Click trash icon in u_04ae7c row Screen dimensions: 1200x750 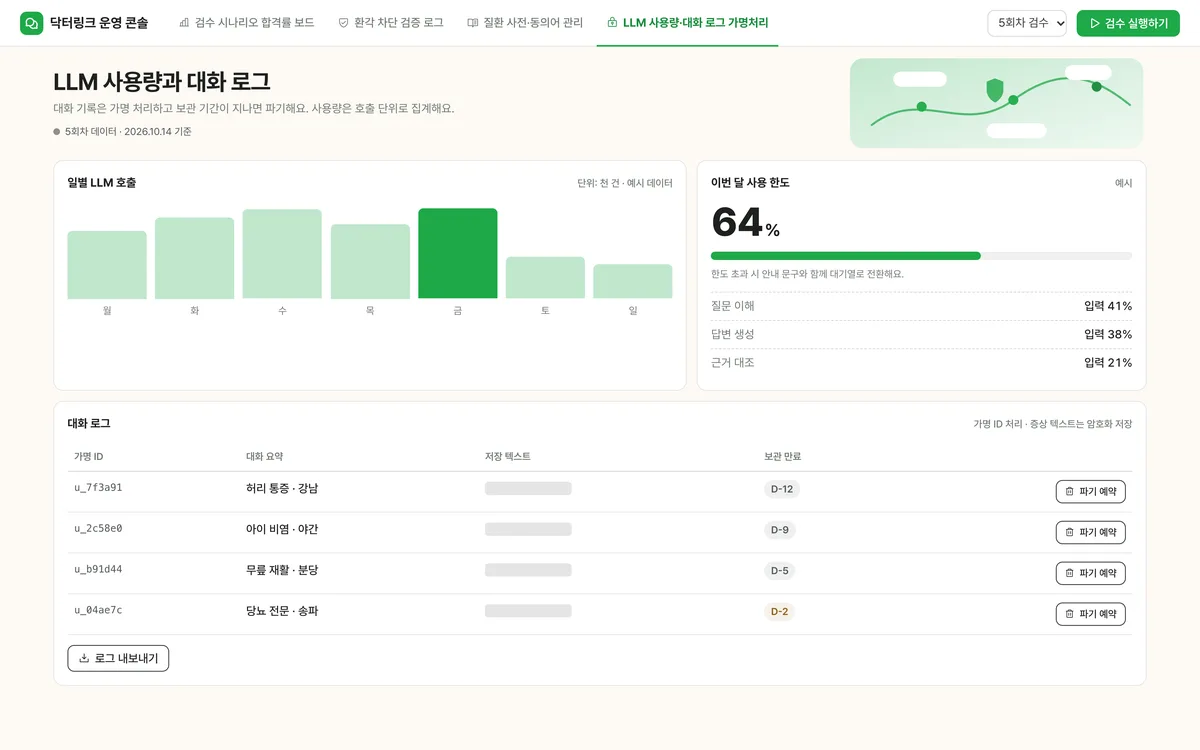1070,614
